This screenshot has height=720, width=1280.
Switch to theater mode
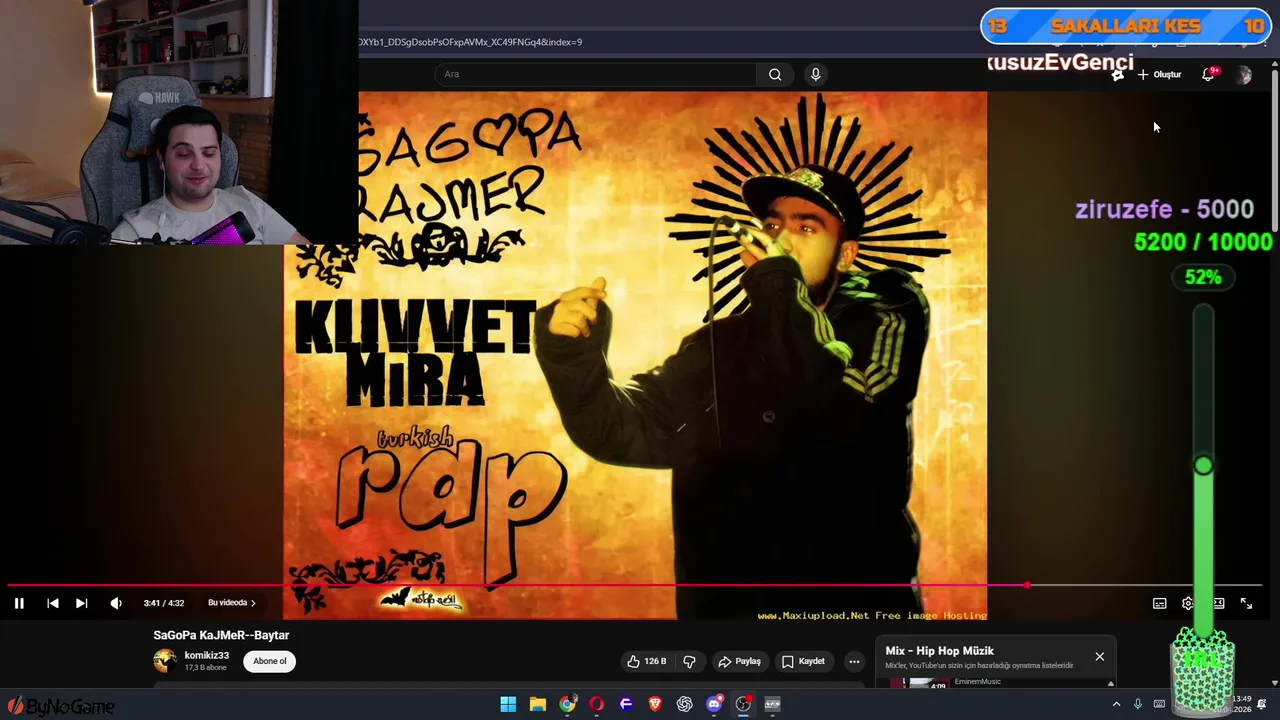(x=1218, y=603)
